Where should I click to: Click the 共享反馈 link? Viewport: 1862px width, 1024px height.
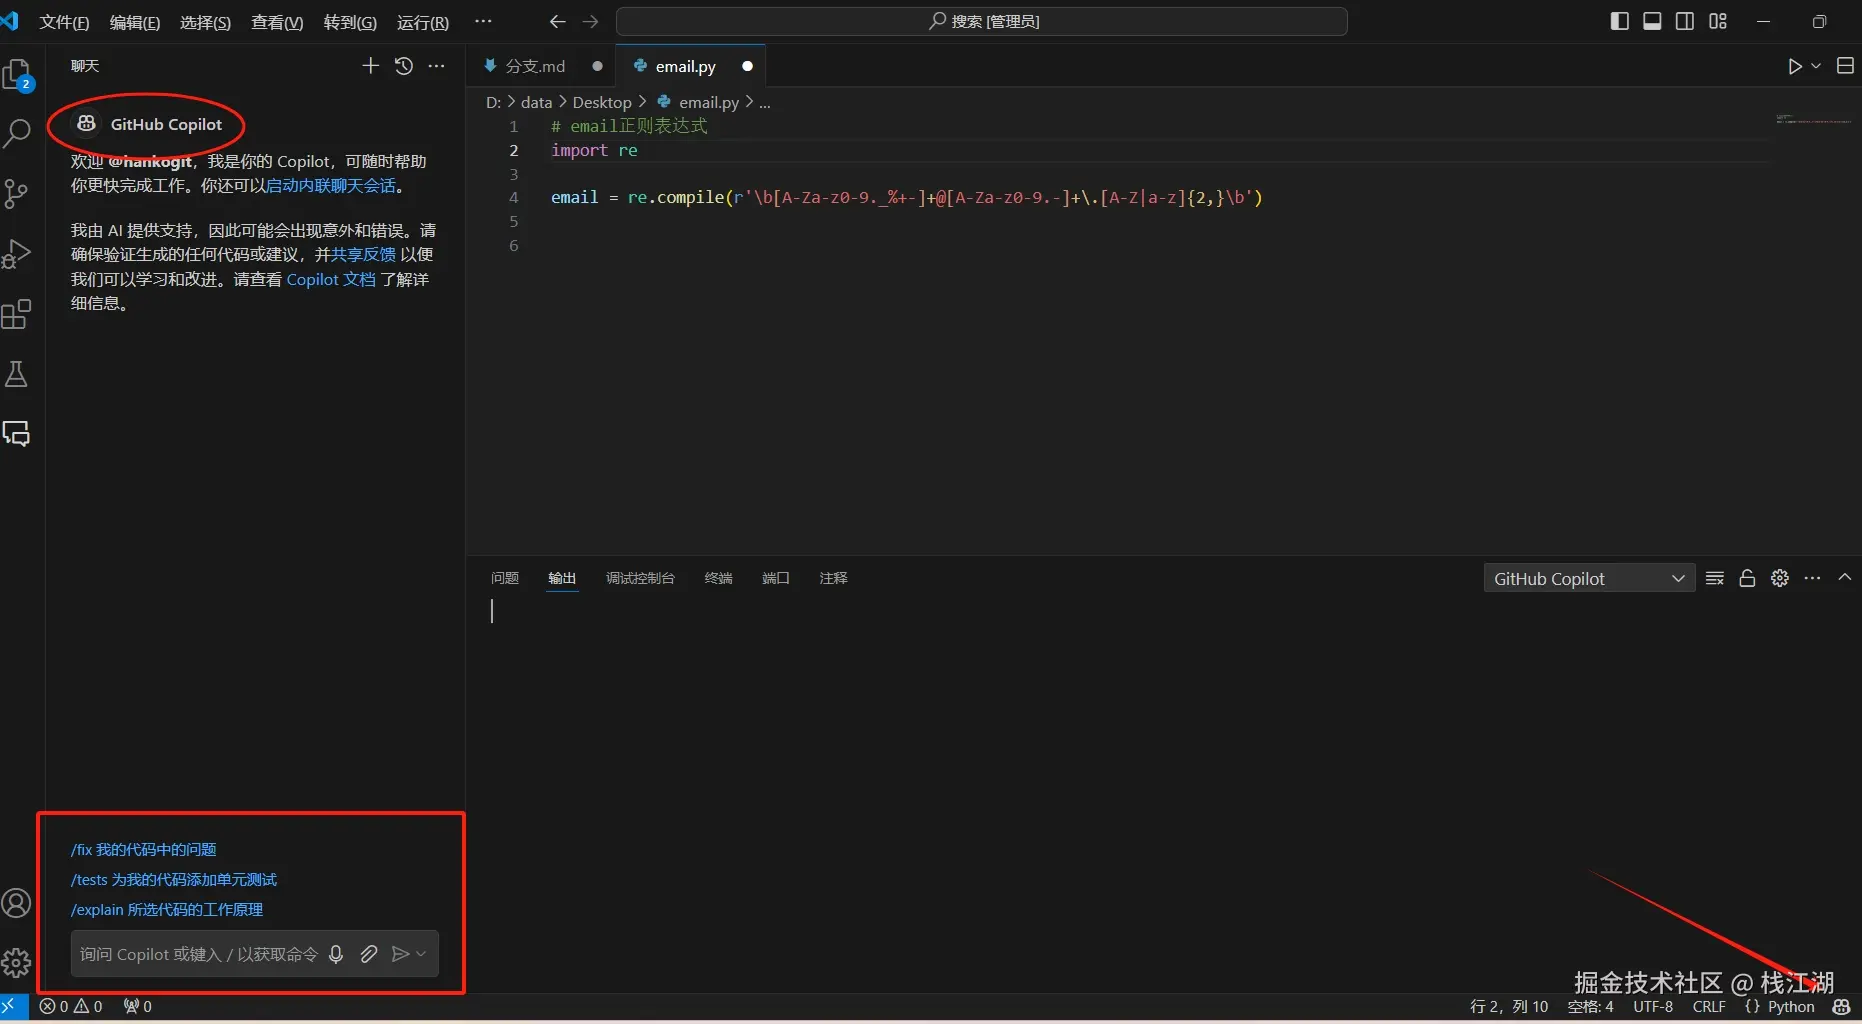[363, 254]
